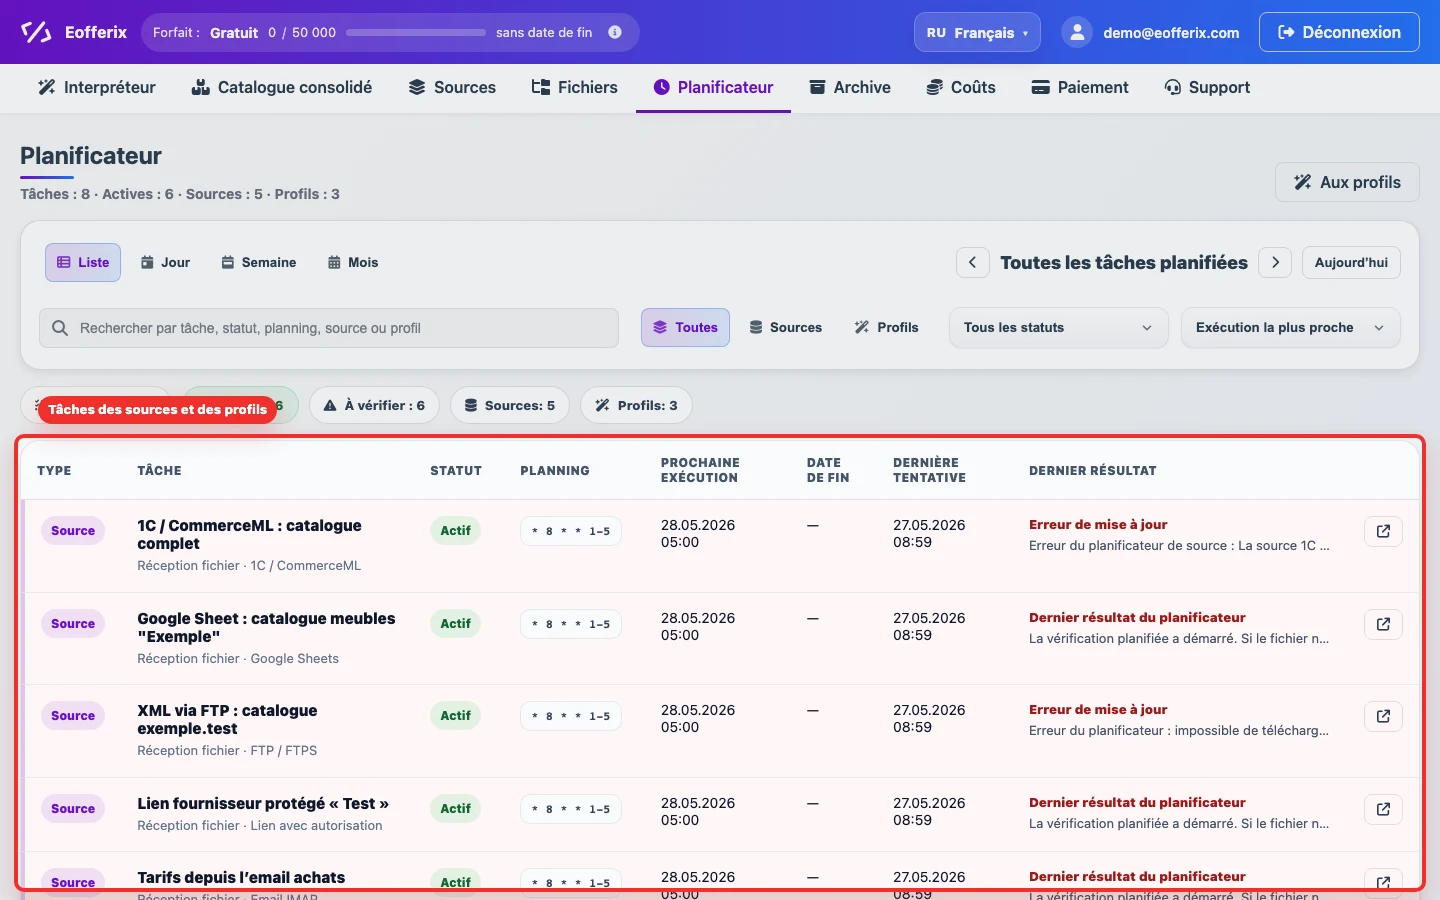
Task: Filter tasks by Profils type
Action: click(886, 327)
